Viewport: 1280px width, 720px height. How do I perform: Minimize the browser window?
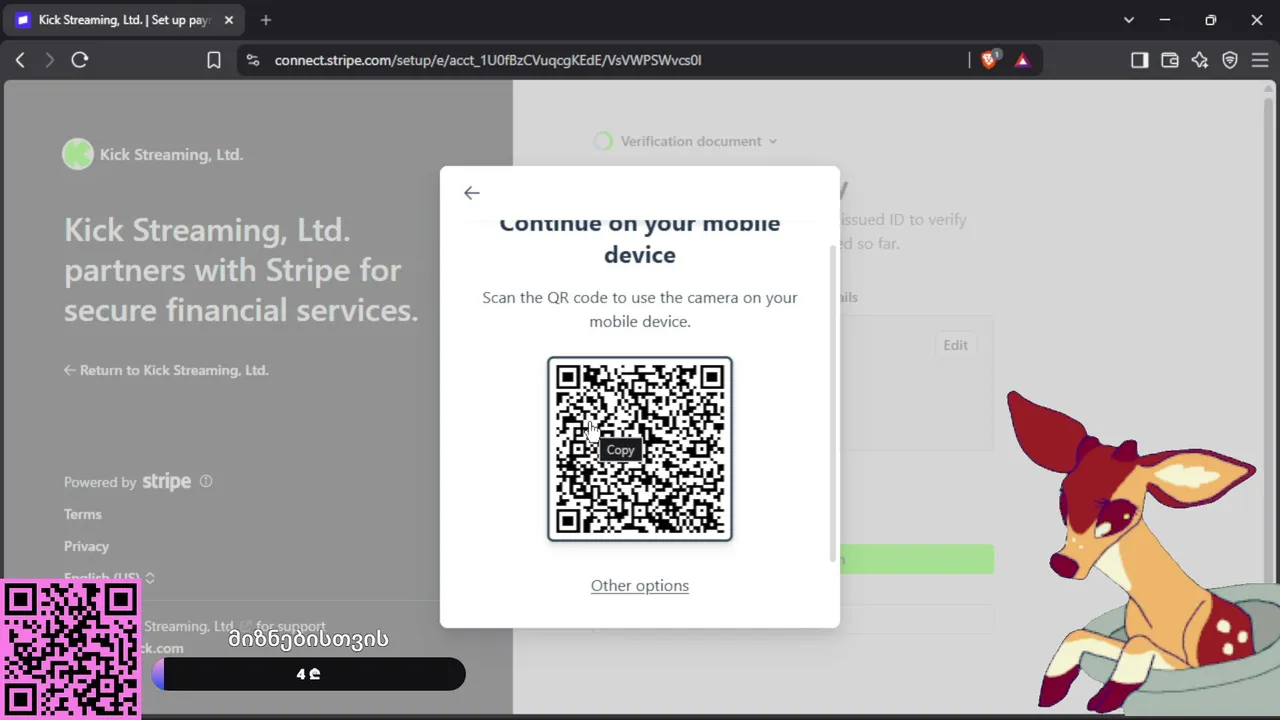click(1165, 20)
